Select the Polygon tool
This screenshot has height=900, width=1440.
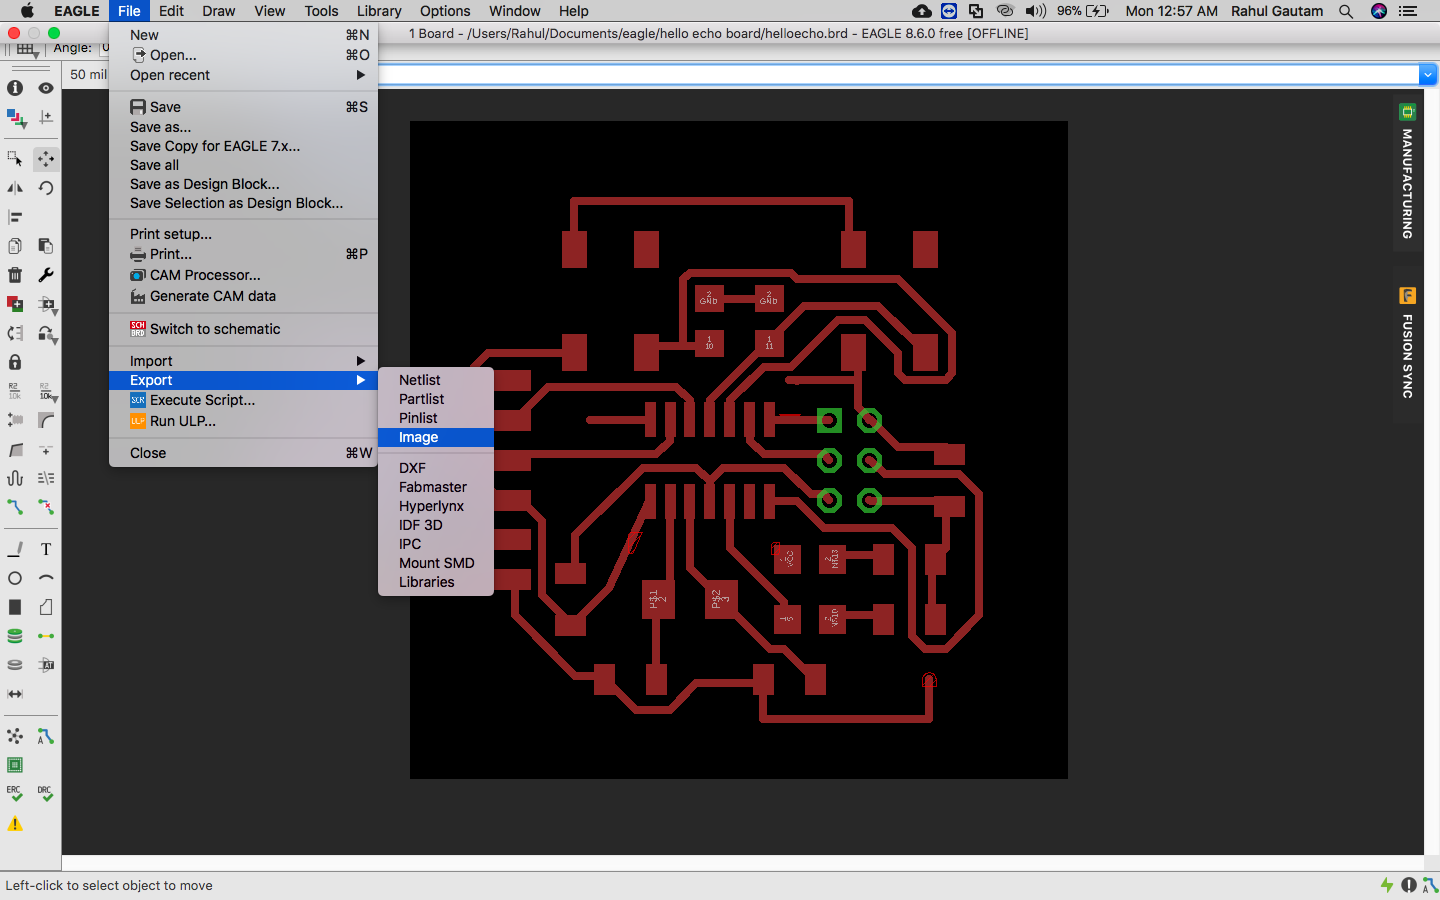[46, 607]
